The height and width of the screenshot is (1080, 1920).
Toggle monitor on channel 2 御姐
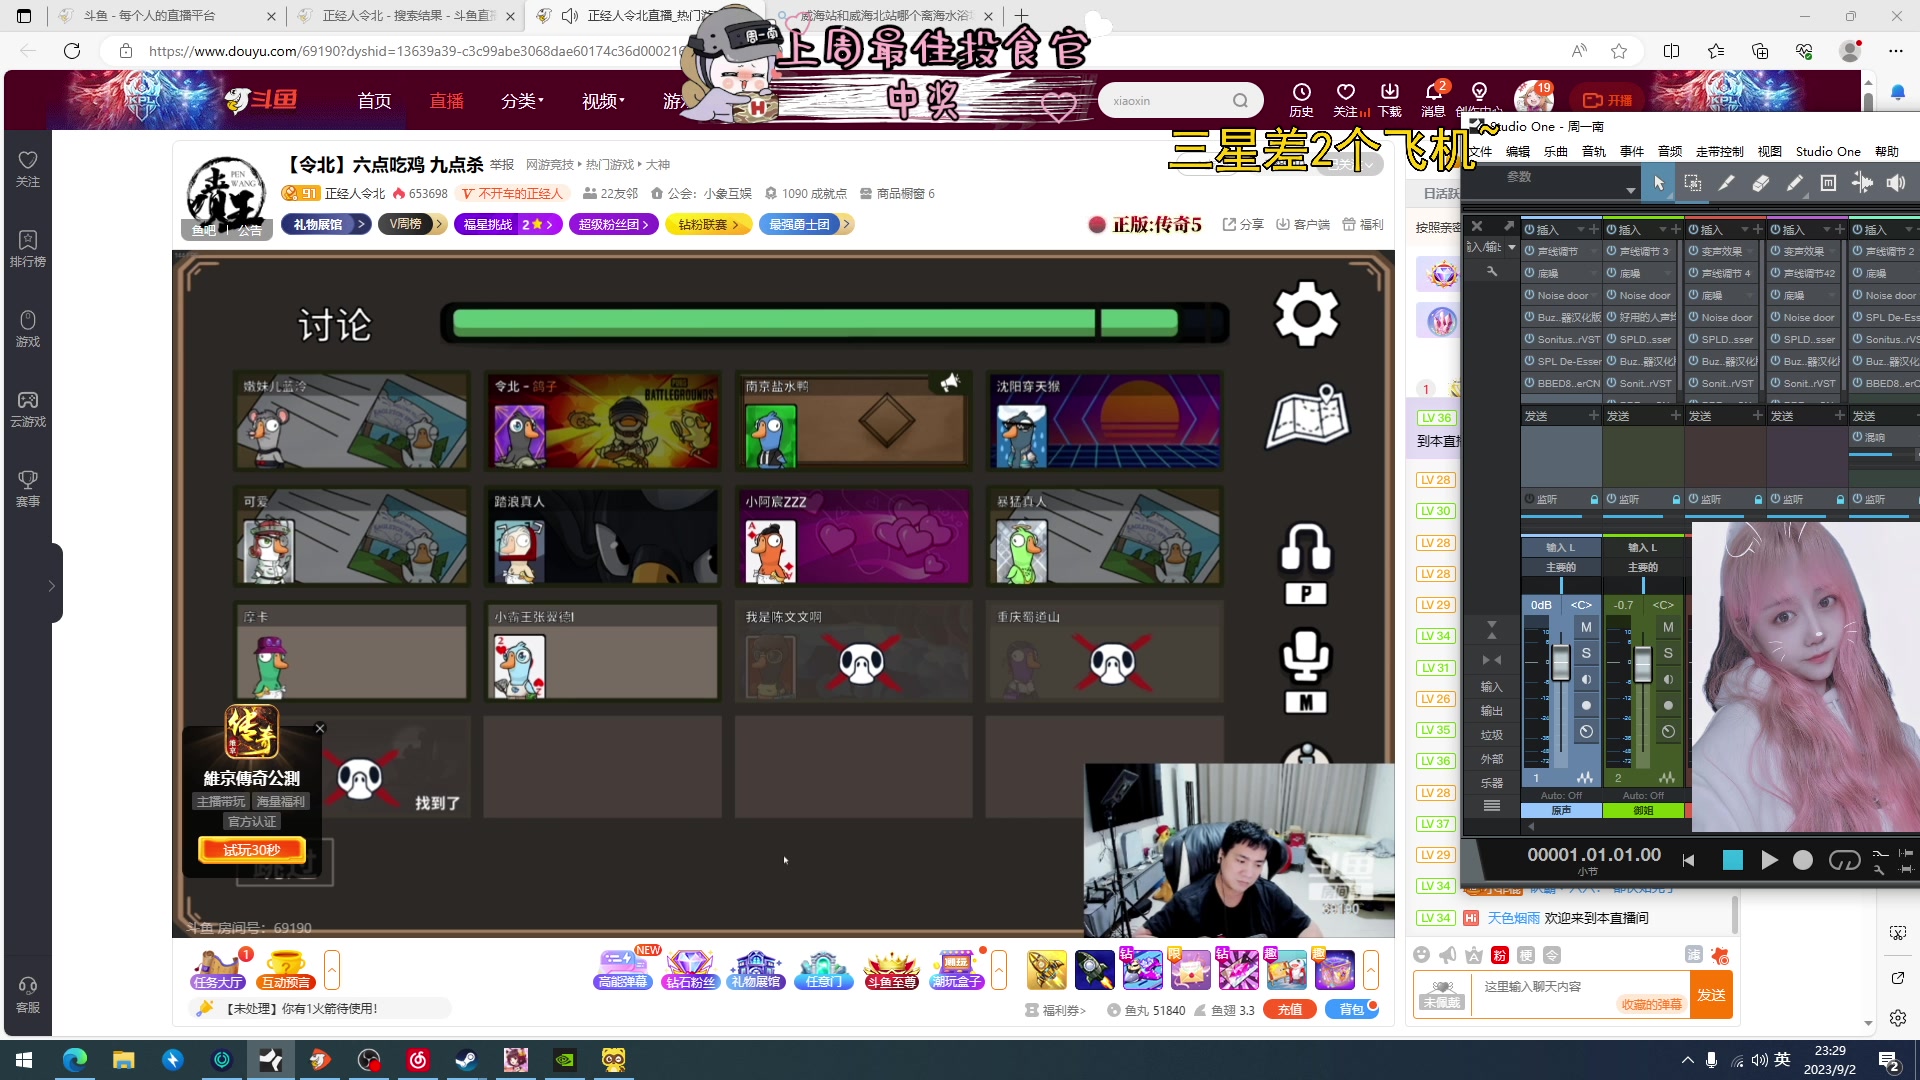[x=1668, y=679]
